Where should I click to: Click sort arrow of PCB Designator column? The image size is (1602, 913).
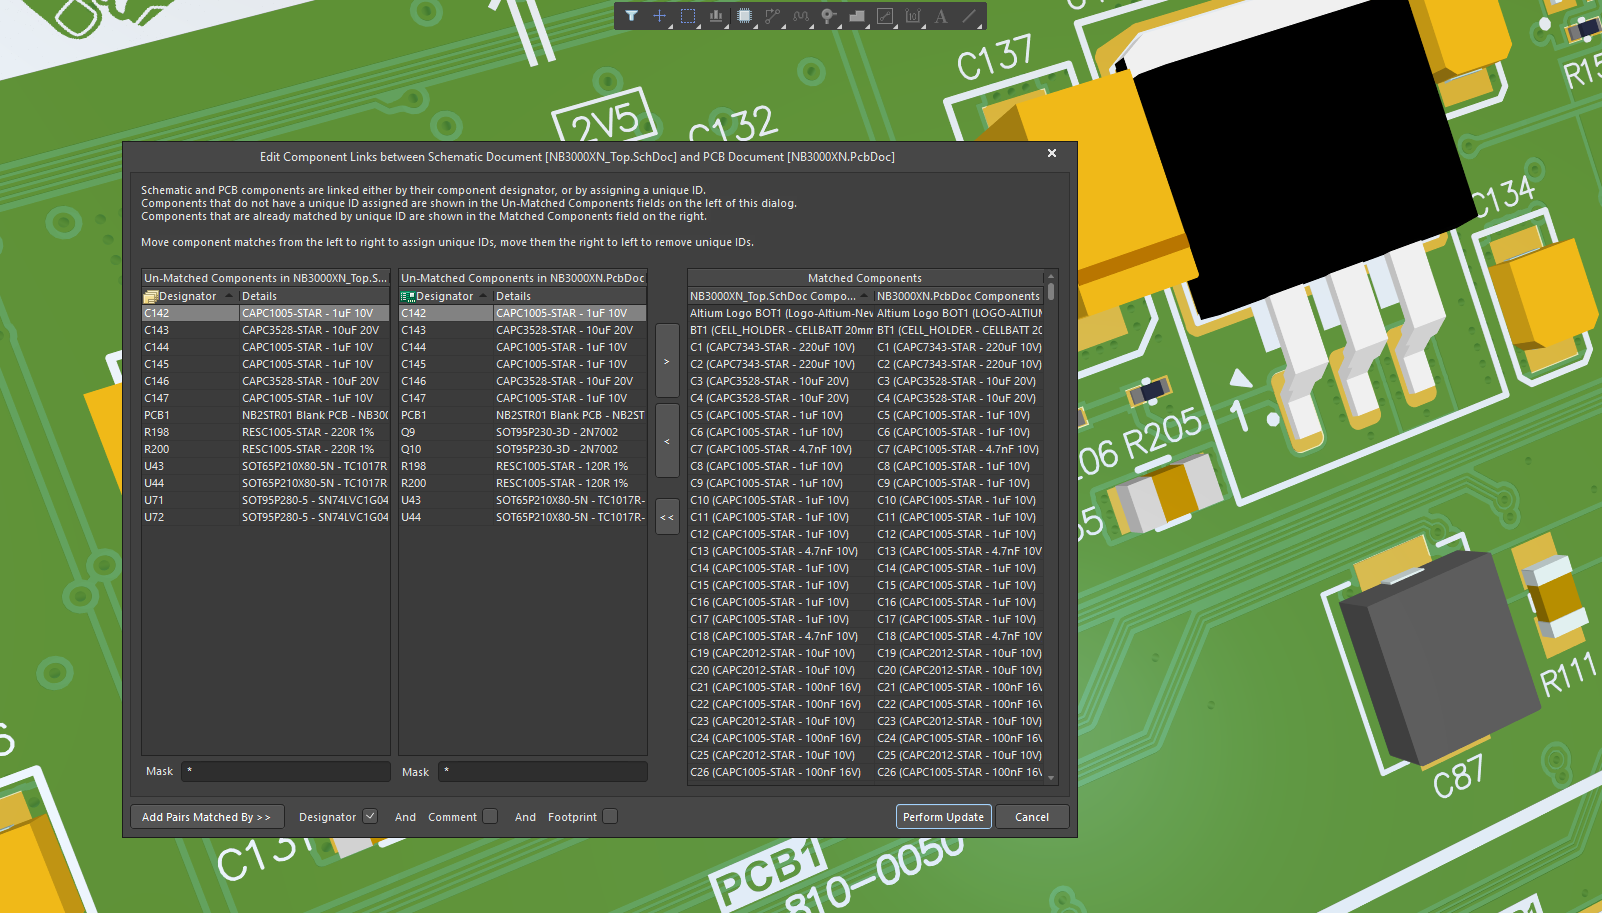click(485, 296)
